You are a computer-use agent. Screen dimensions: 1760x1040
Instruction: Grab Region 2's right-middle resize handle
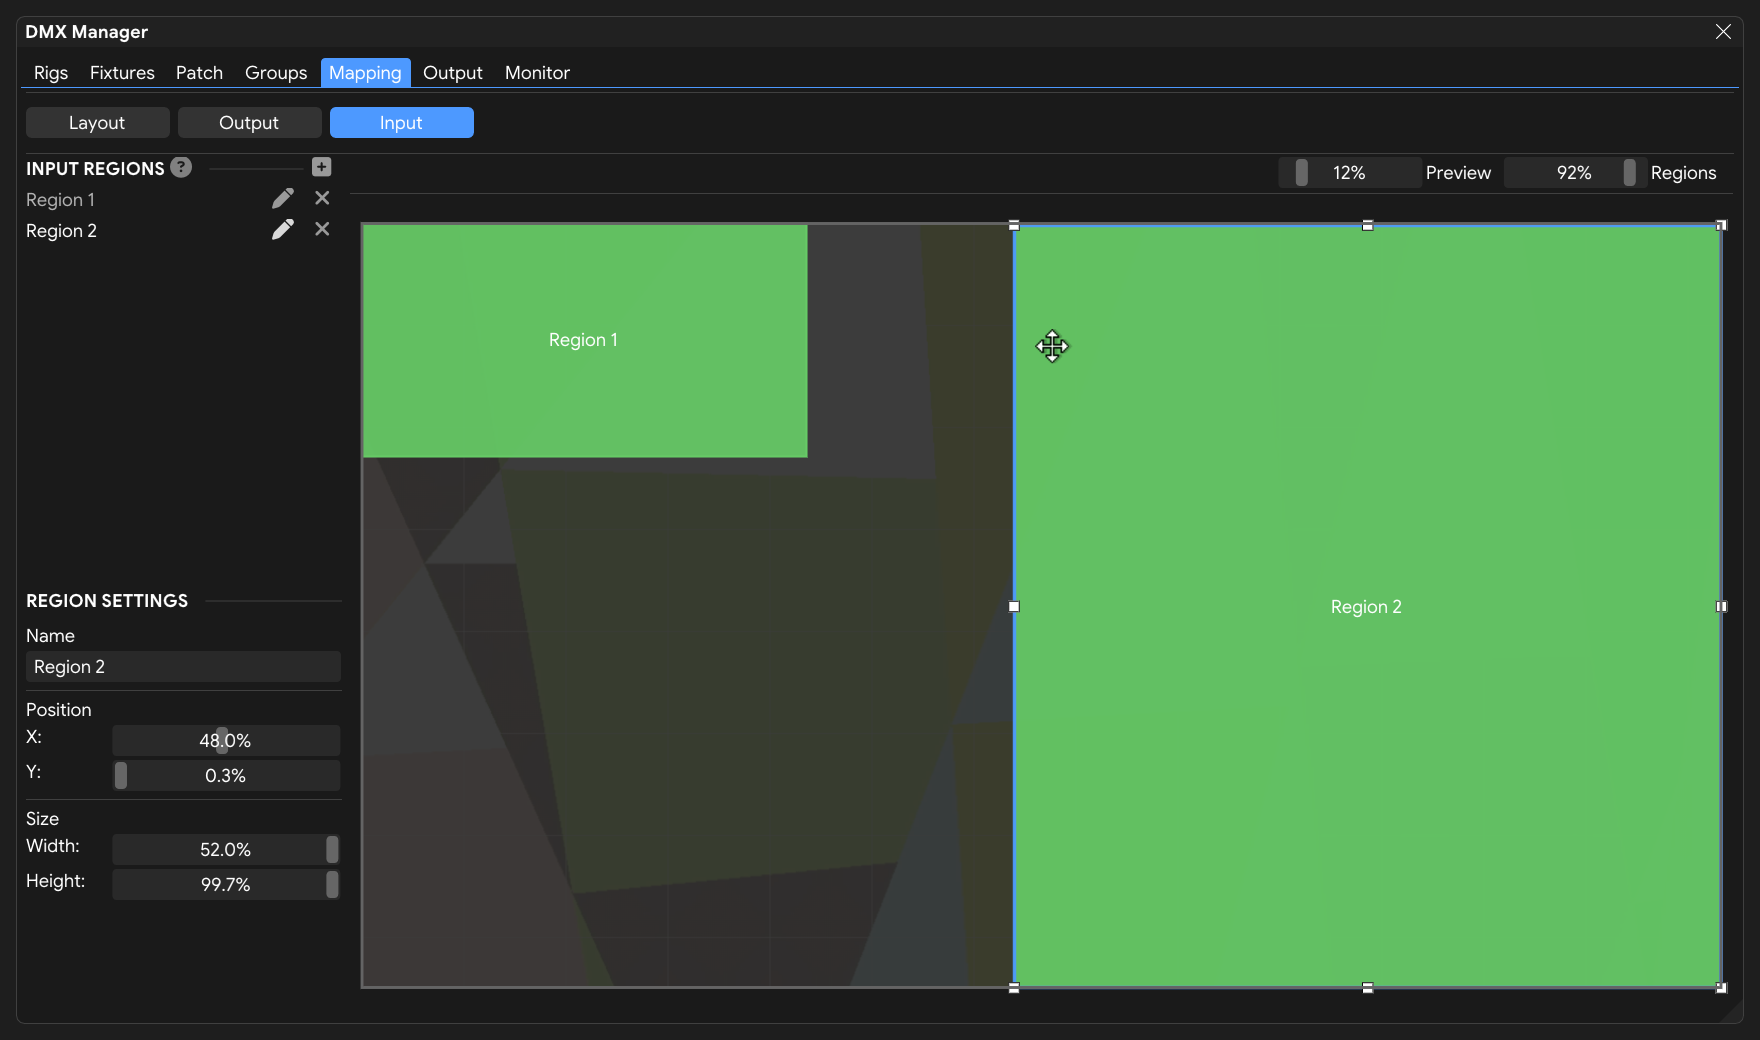point(1721,606)
